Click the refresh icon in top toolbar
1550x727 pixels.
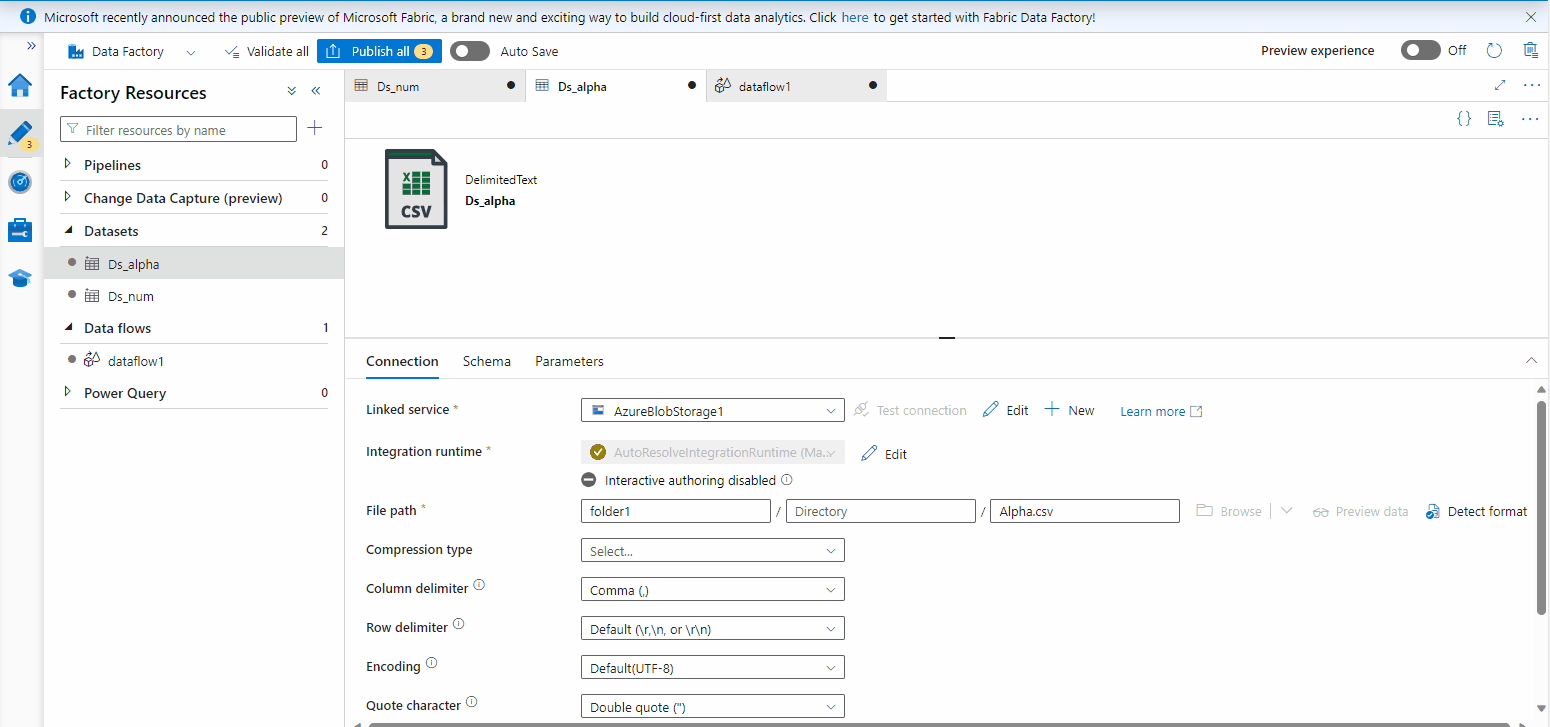tap(1495, 51)
